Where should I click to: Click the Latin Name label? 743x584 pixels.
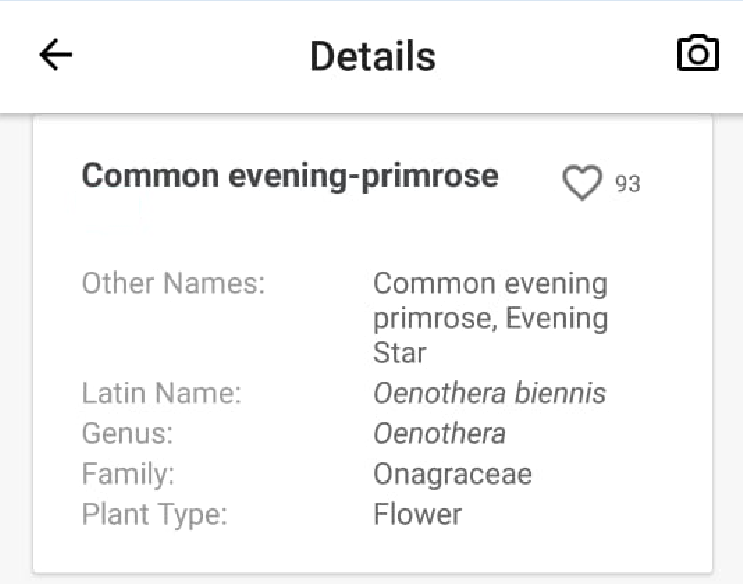[161, 394]
